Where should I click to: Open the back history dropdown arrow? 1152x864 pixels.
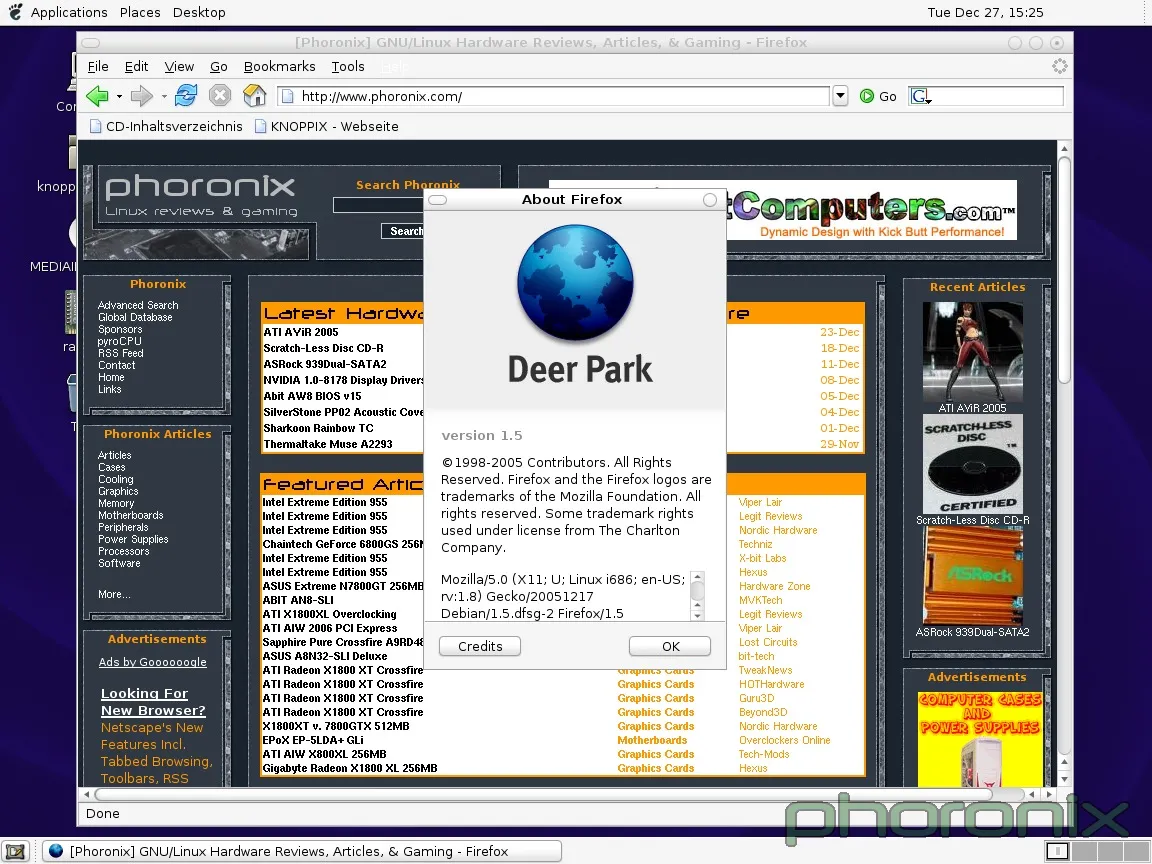tap(119, 96)
